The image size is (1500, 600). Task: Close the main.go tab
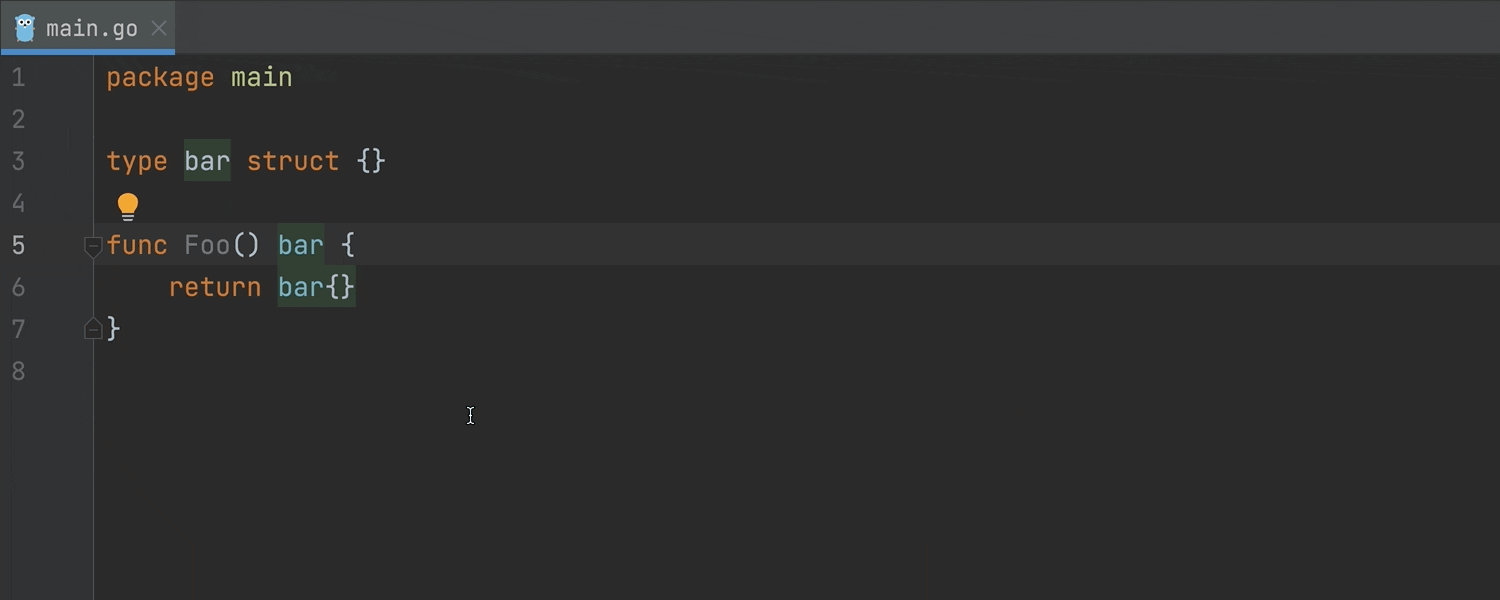point(159,28)
